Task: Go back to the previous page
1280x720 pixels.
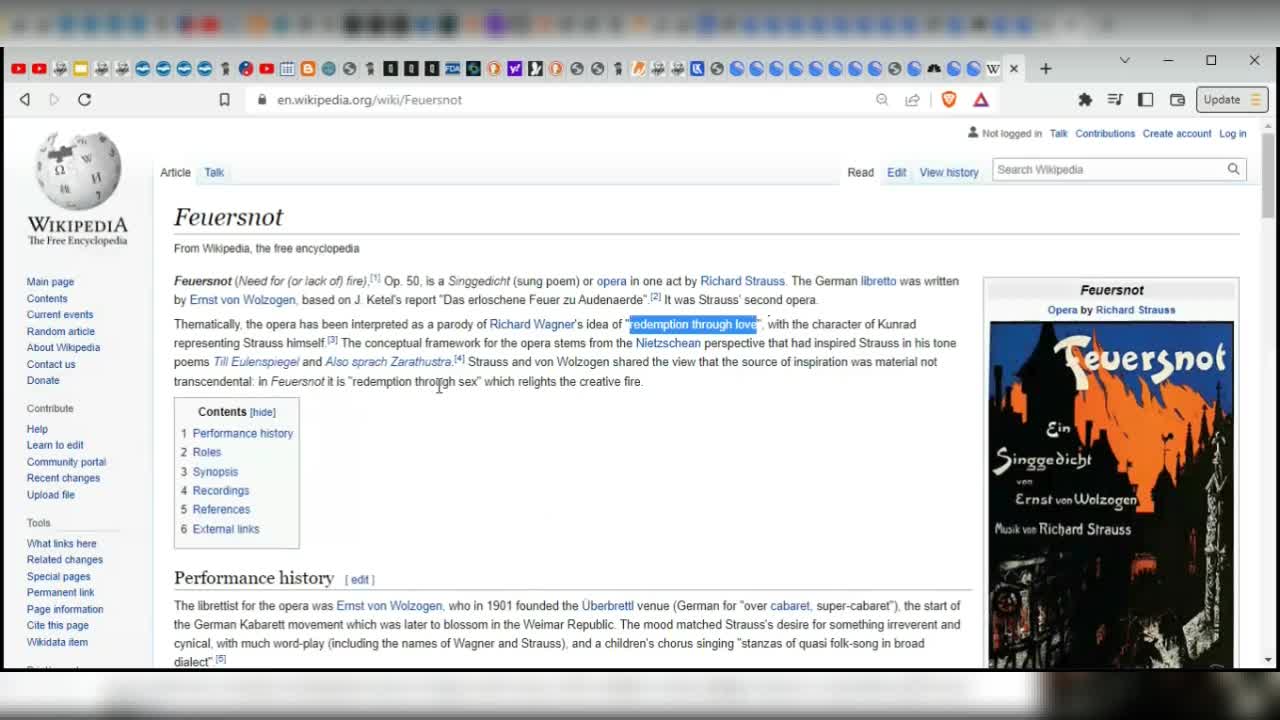Action: tap(25, 100)
